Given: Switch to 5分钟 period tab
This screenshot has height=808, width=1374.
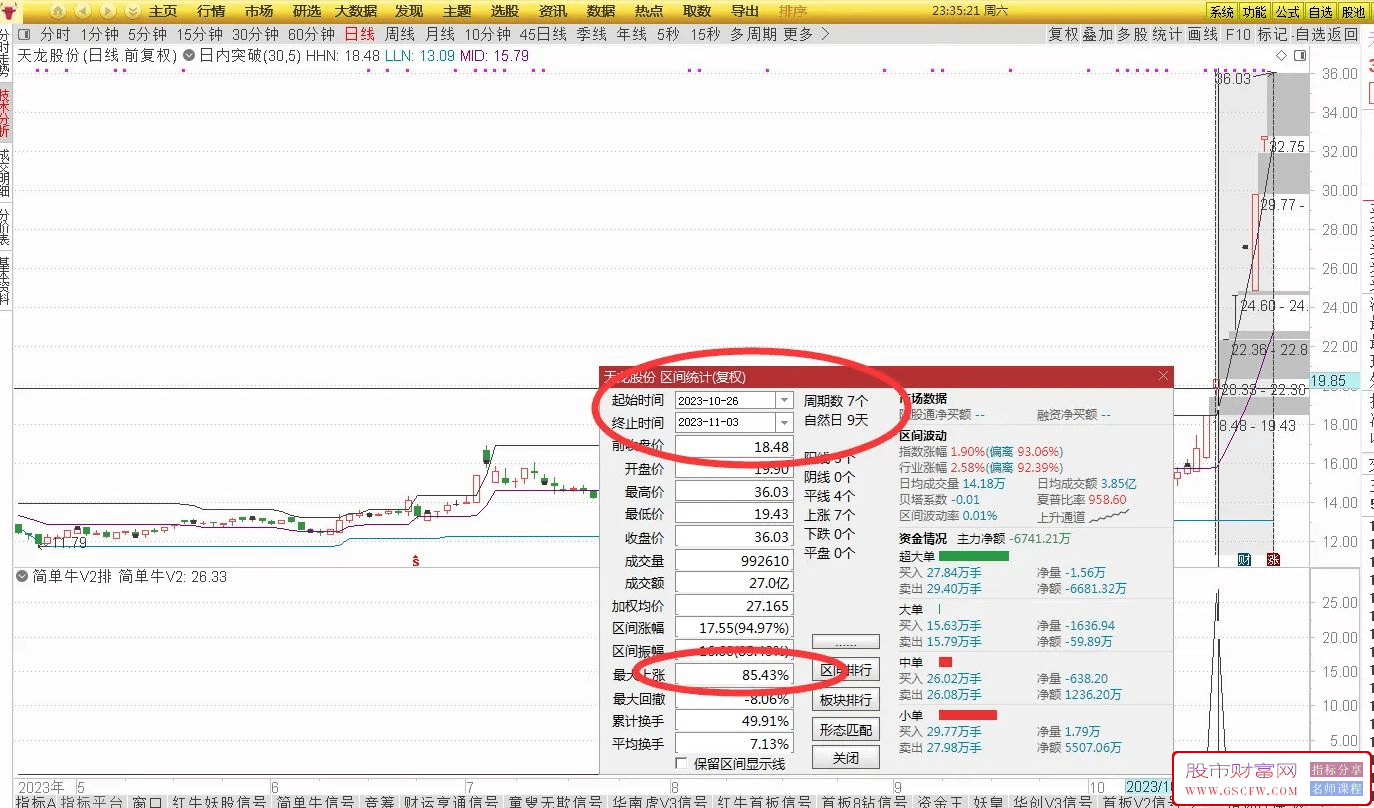Looking at the screenshot, I should 147,34.
